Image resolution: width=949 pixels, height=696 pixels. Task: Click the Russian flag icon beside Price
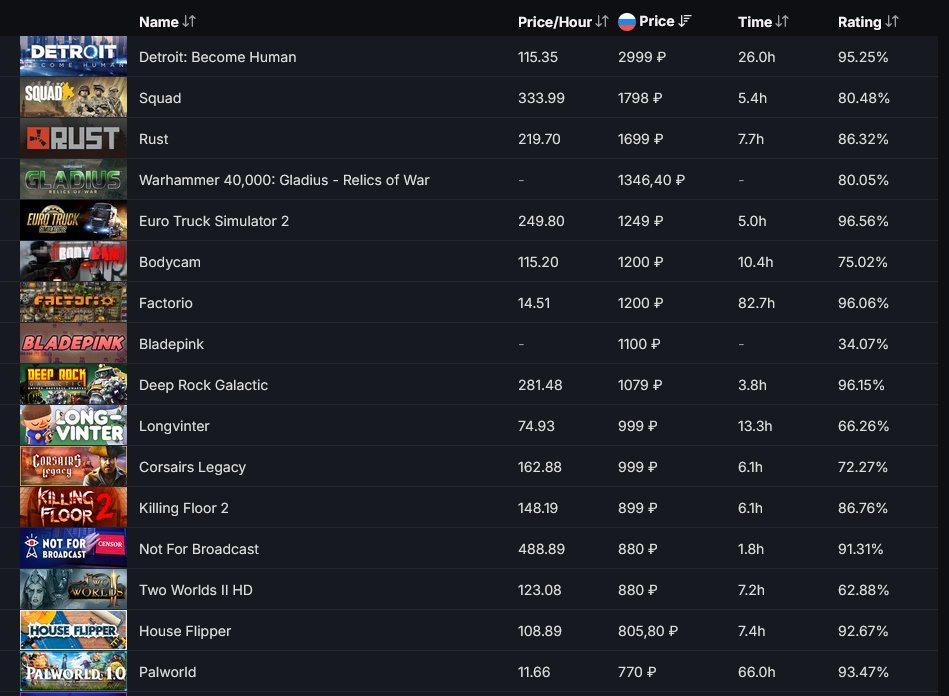pos(627,22)
